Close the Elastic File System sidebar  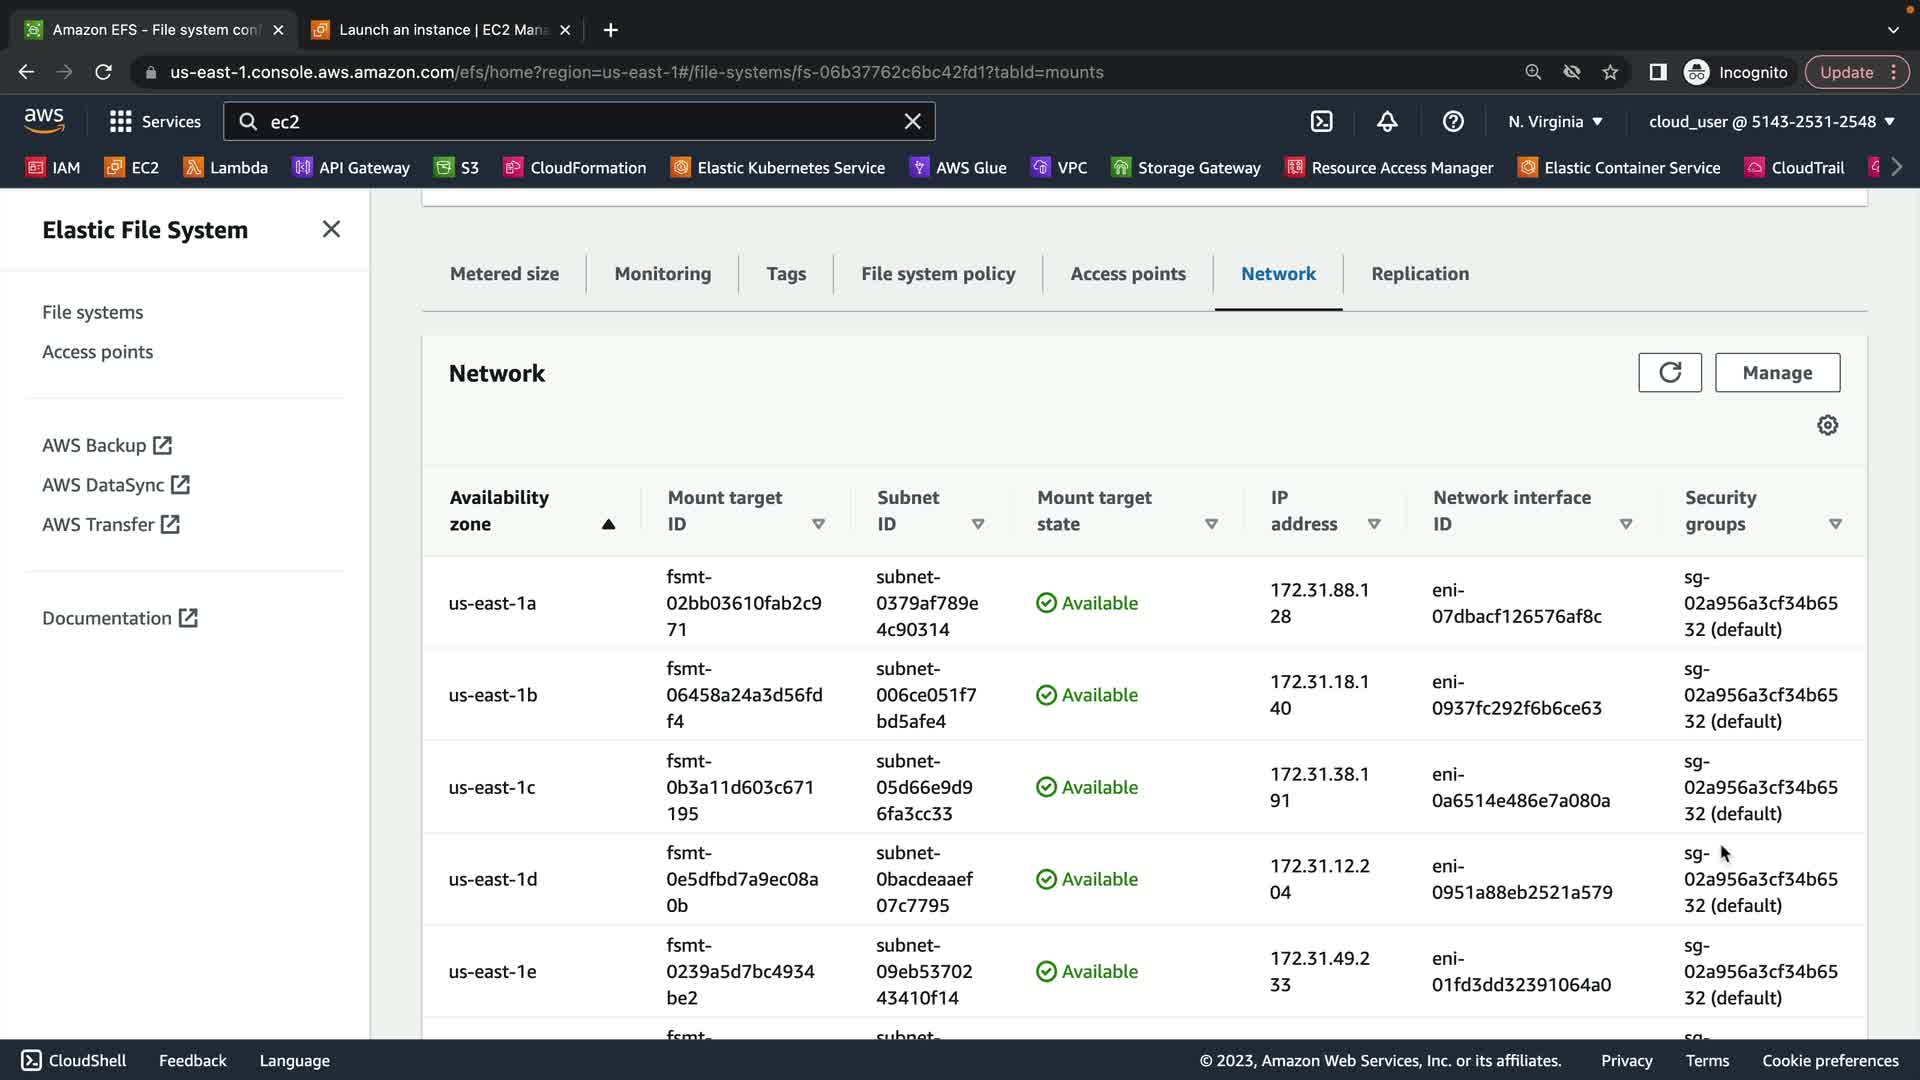pos(331,229)
